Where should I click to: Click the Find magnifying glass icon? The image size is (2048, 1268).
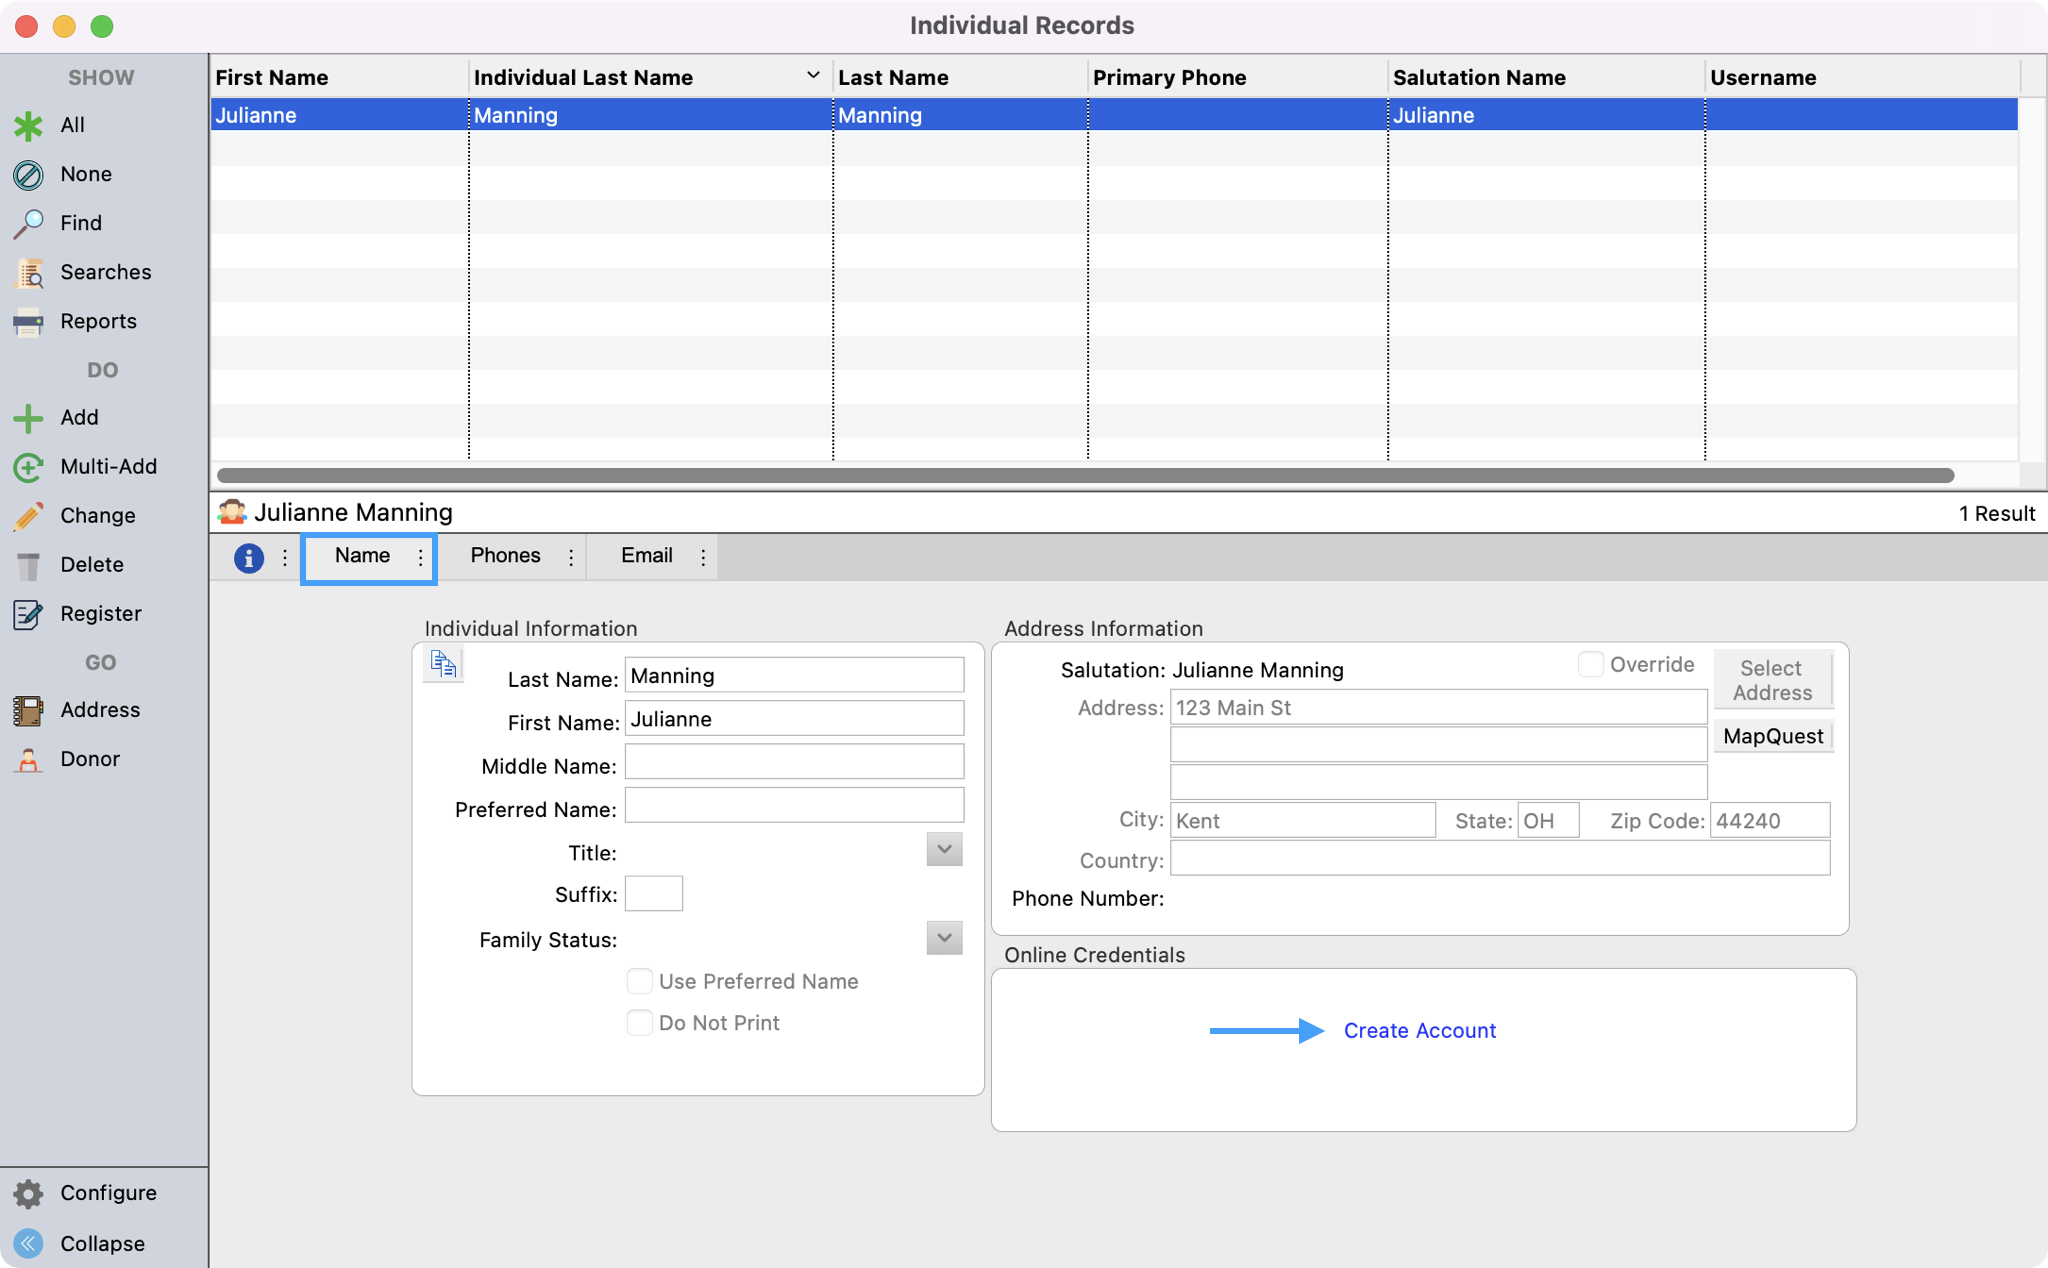click(x=28, y=223)
